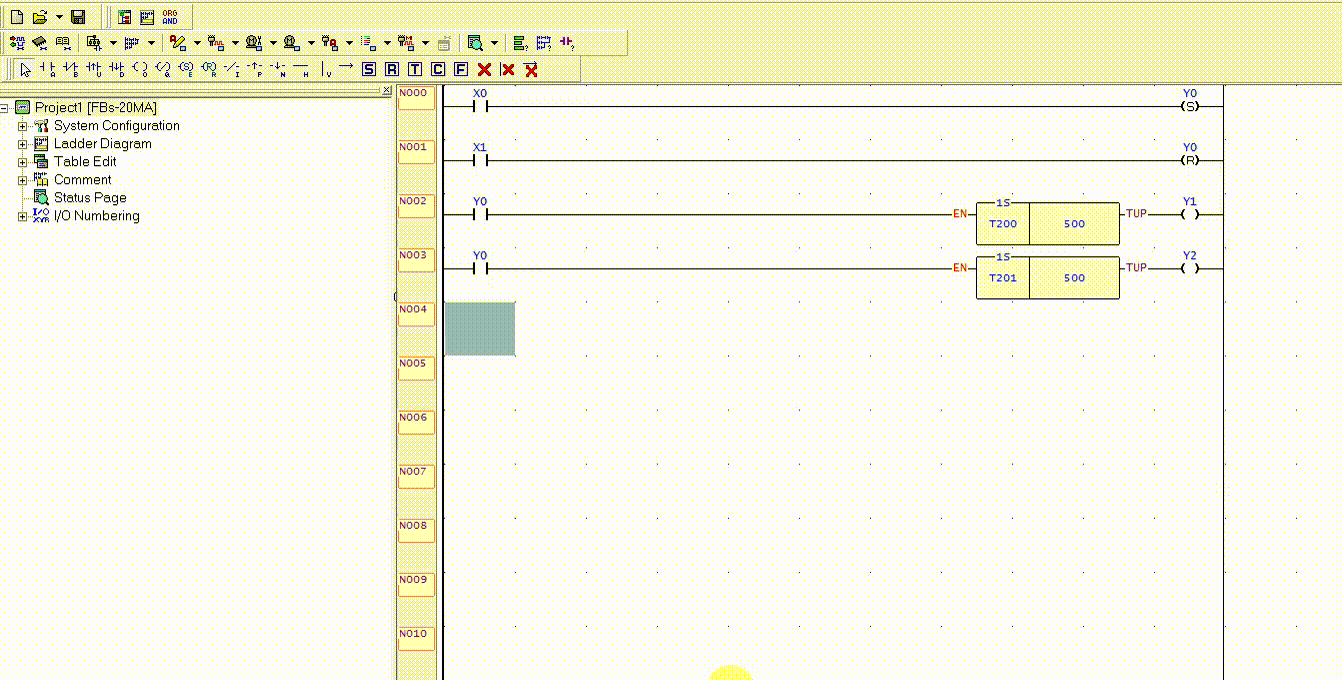Pick the Set coil S element tool

pyautogui.click(x=188, y=70)
